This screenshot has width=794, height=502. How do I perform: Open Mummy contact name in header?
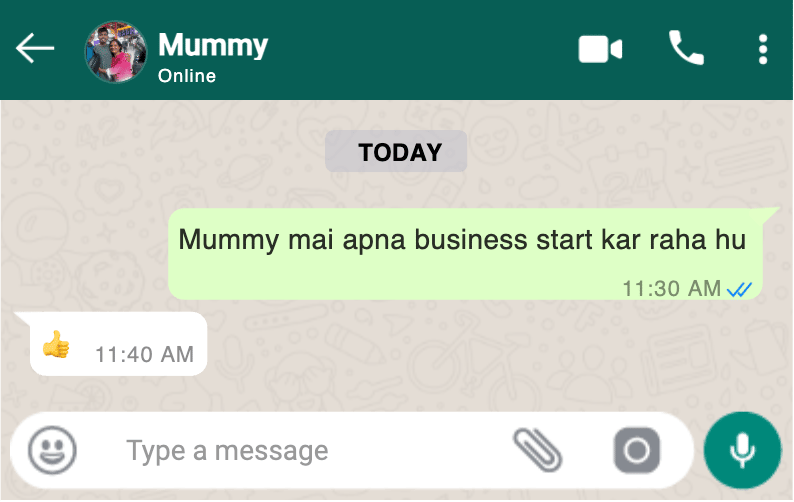[x=213, y=46]
